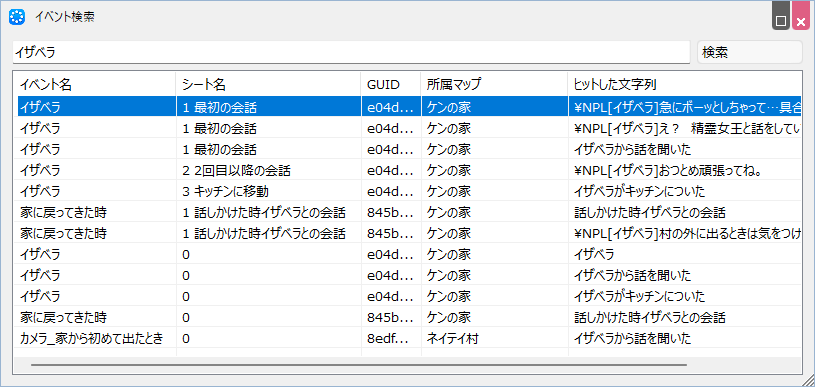The width and height of the screenshot is (815, 387).
Task: Sort by the GUID column header
Action: [x=391, y=84]
